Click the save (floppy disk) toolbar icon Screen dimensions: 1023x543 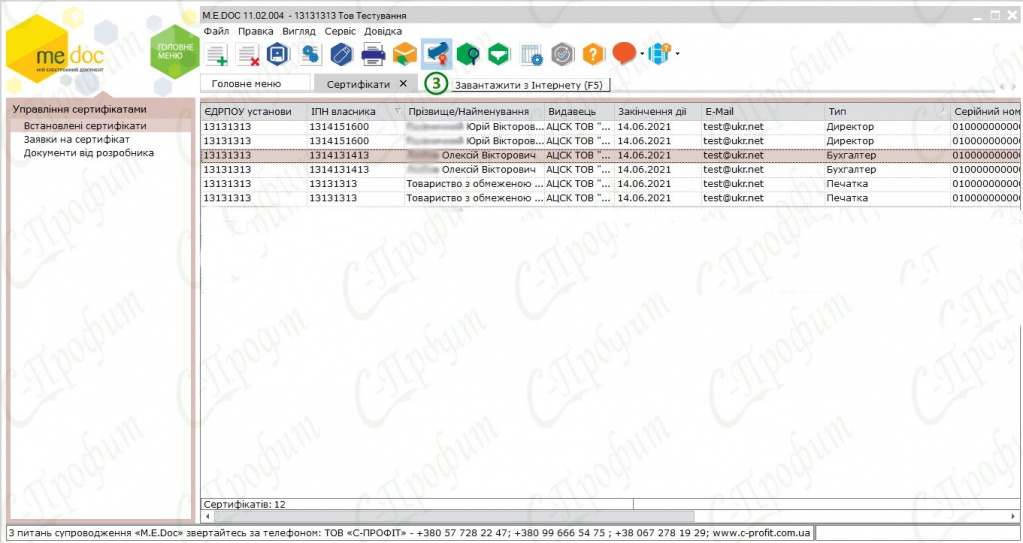(x=279, y=54)
